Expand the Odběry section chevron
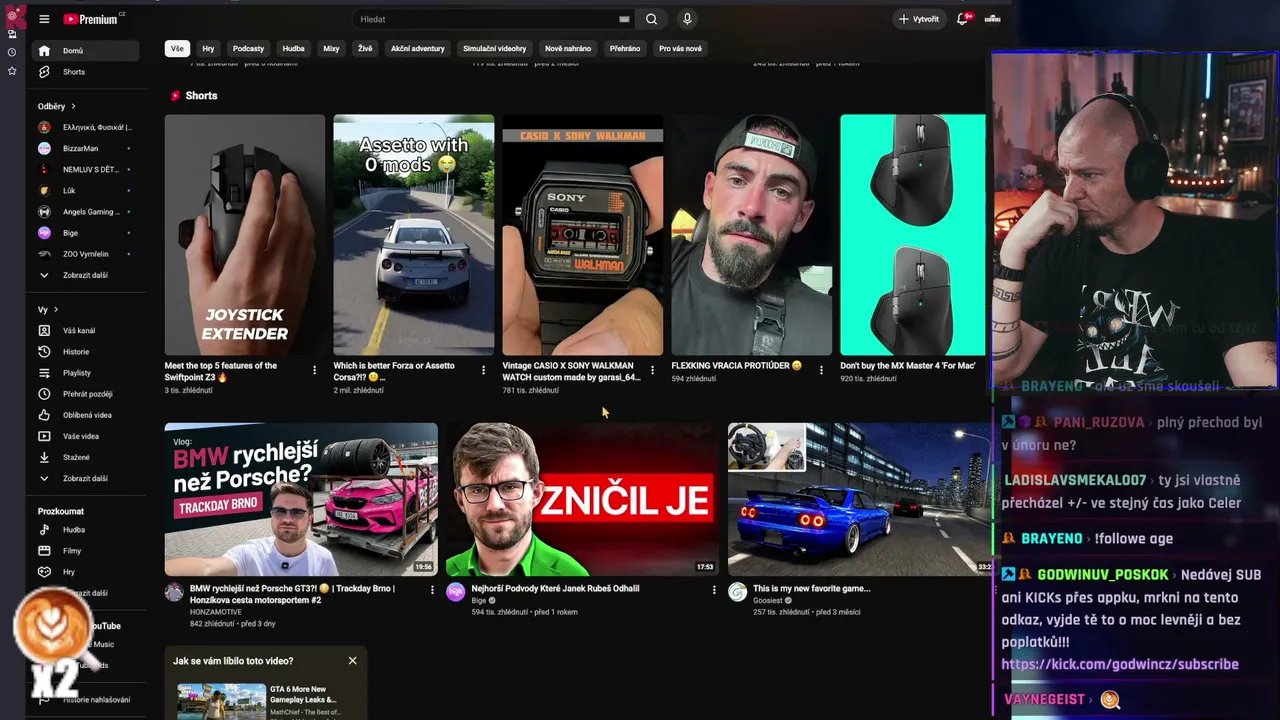The height and width of the screenshot is (720, 1280). 73,106
